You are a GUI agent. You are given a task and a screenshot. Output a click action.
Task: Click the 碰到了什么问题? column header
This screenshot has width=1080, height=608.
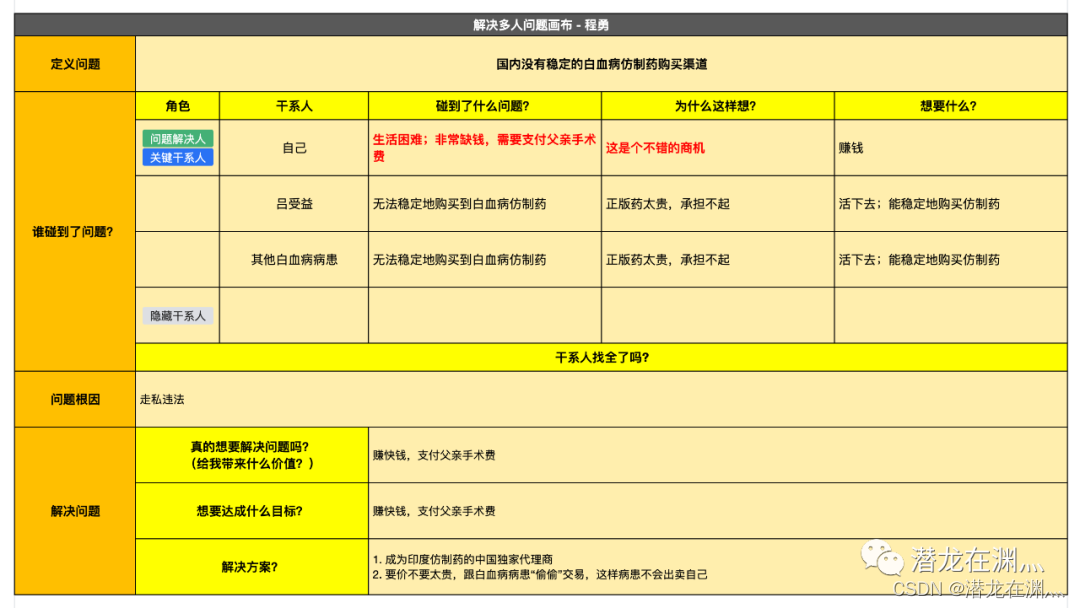pyautogui.click(x=485, y=106)
